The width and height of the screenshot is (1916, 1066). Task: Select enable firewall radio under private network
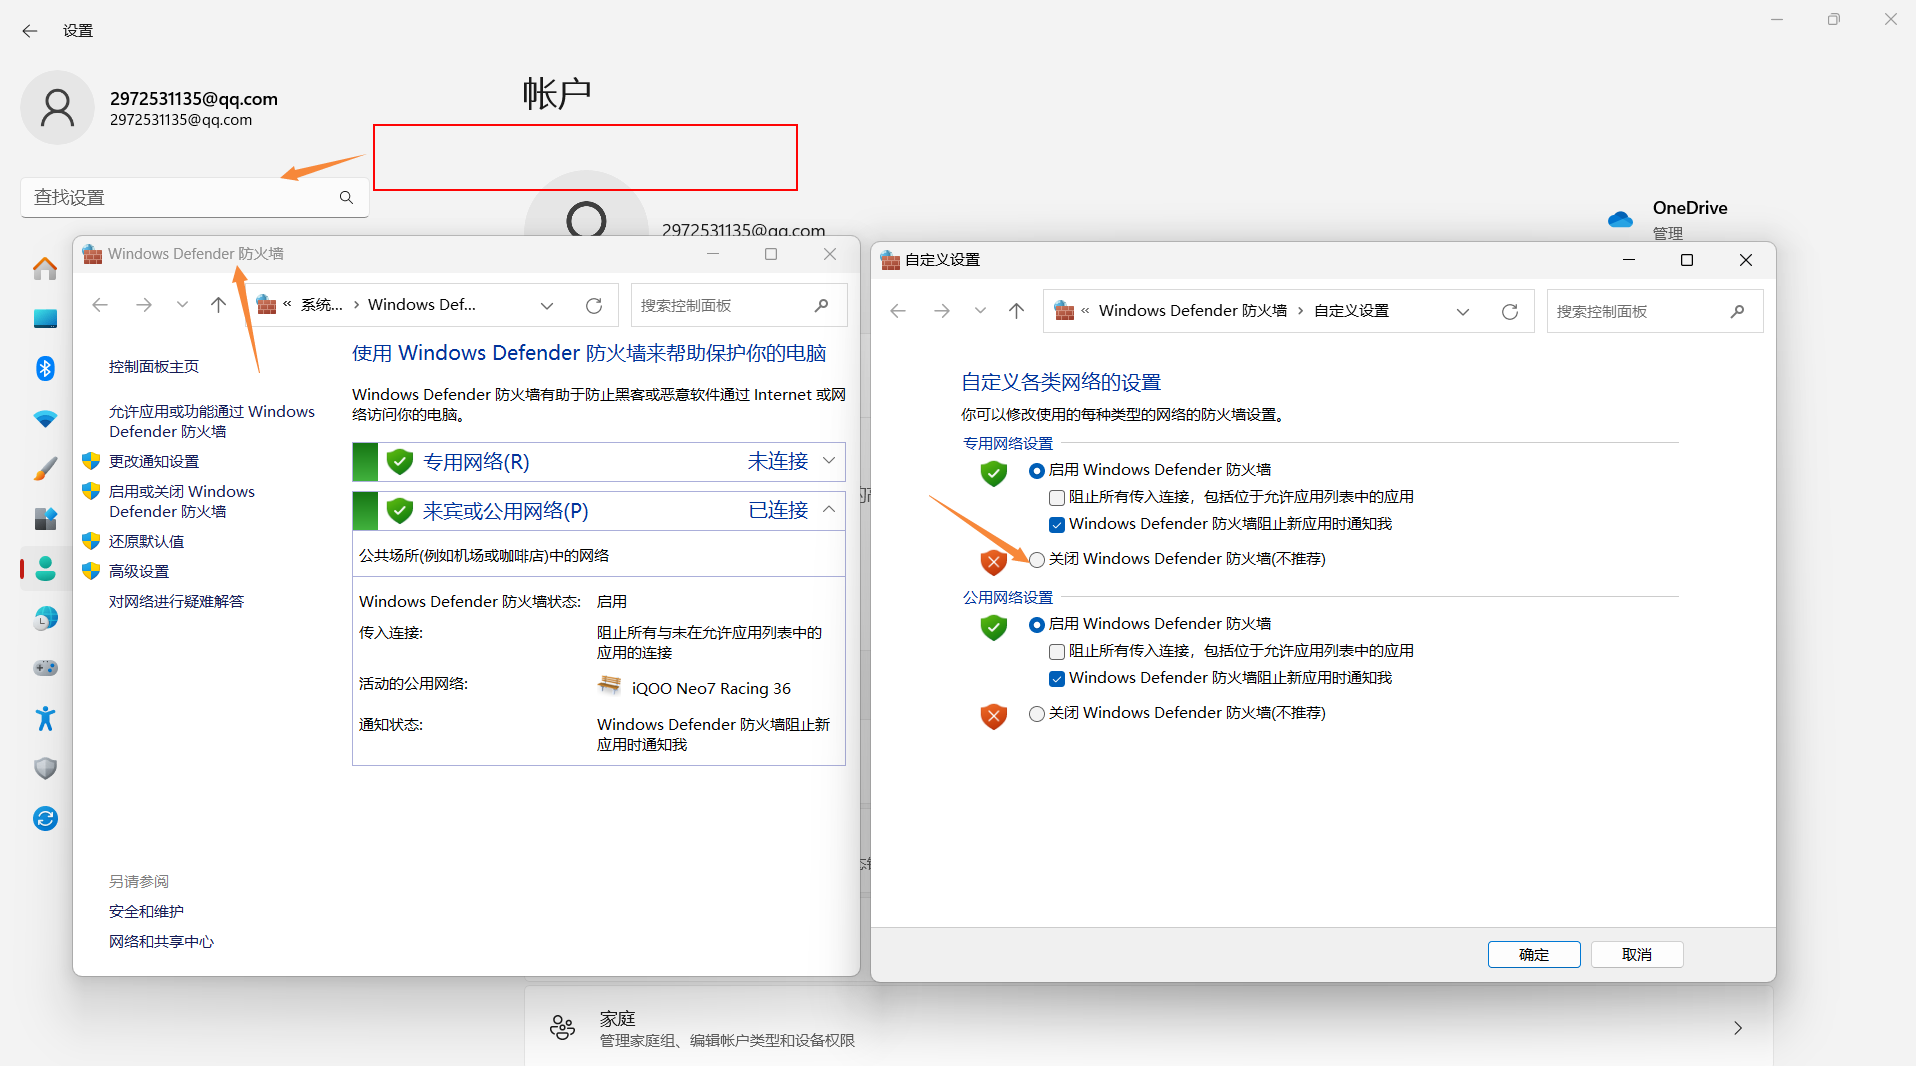[x=1037, y=471]
